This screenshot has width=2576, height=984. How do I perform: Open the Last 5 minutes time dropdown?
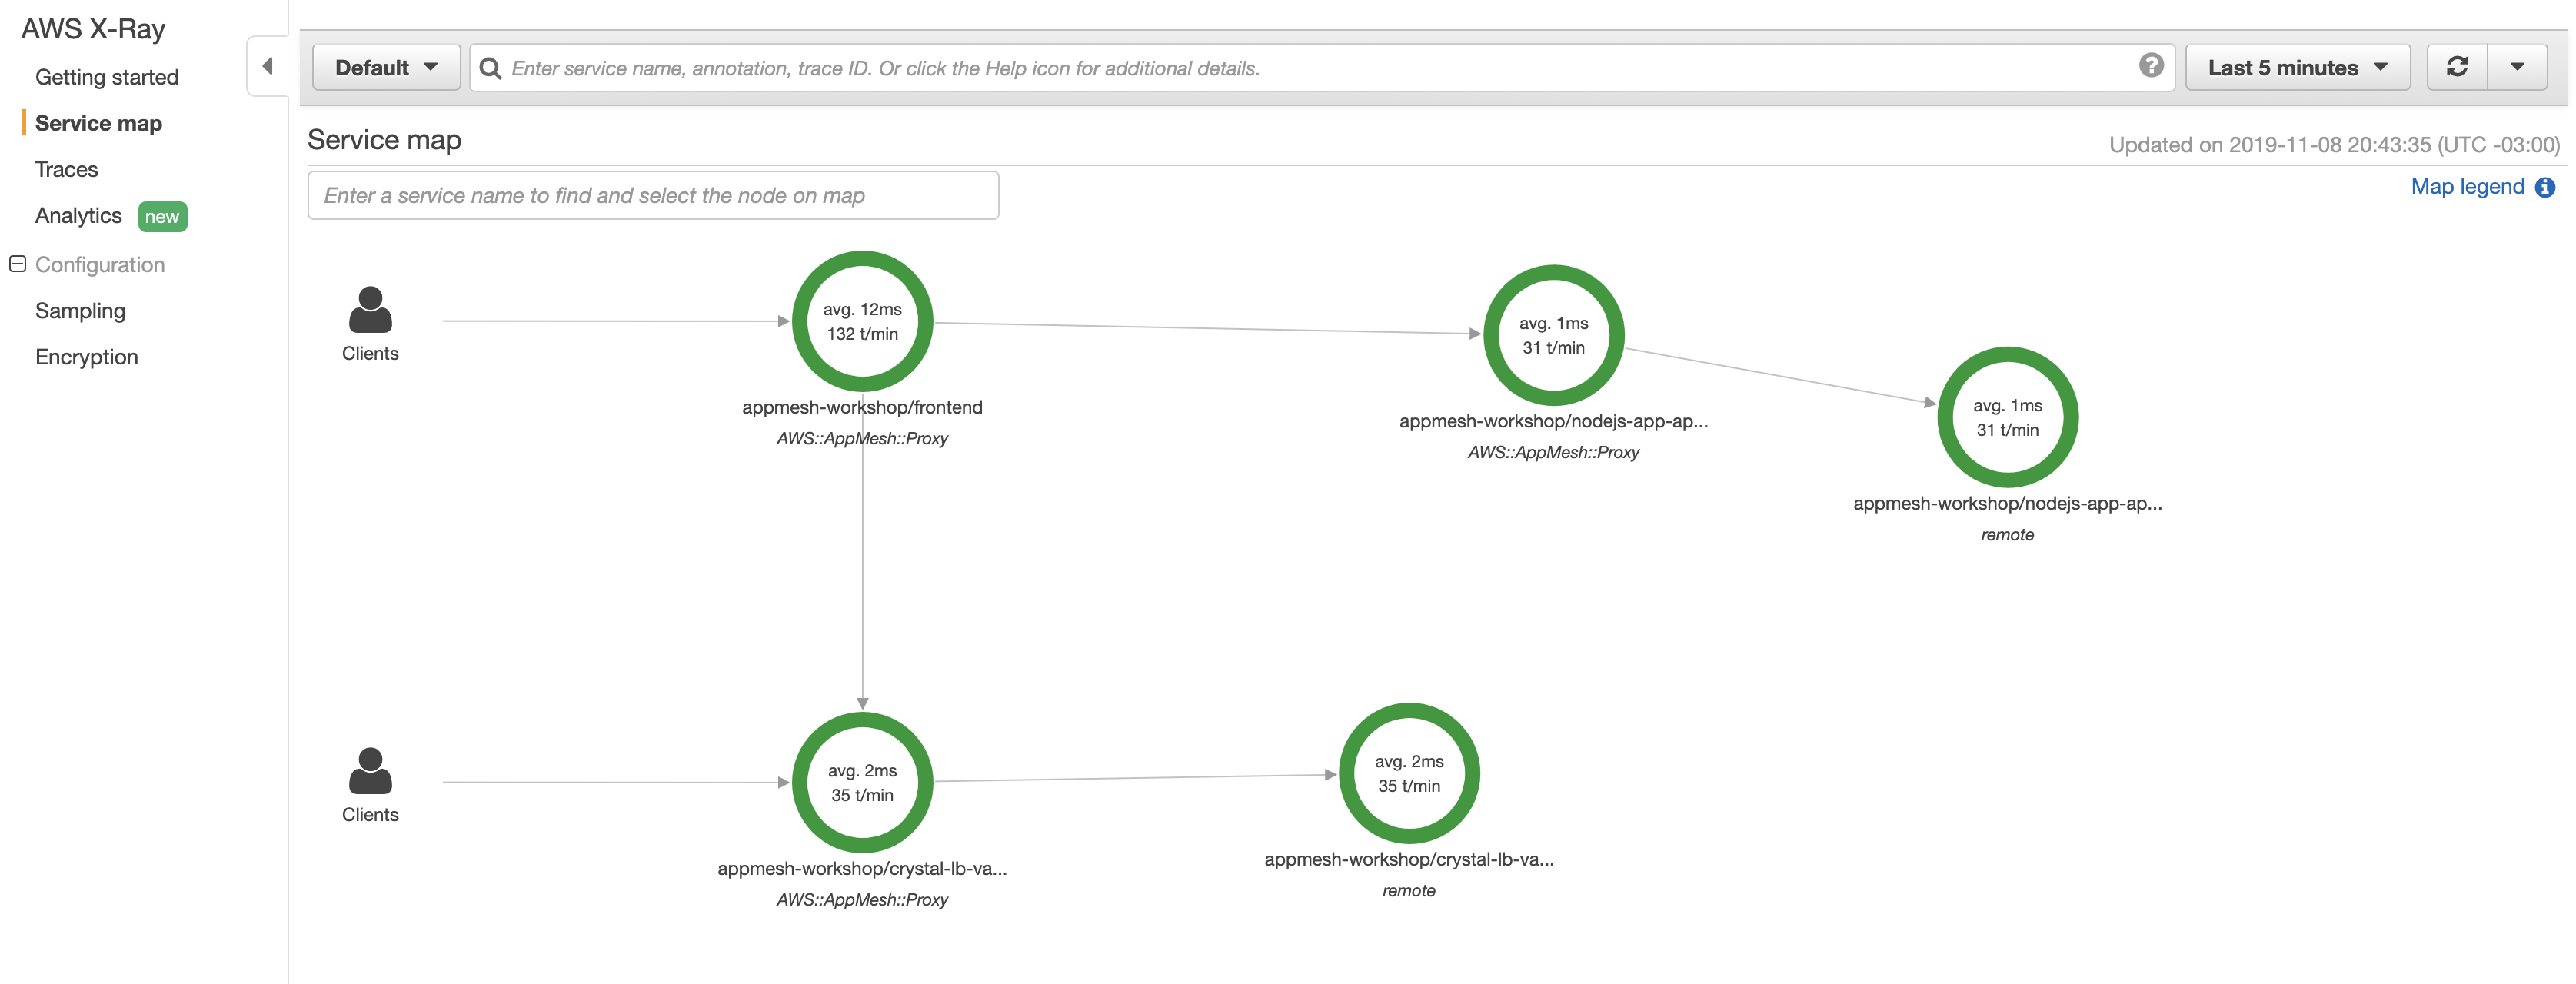point(2297,67)
